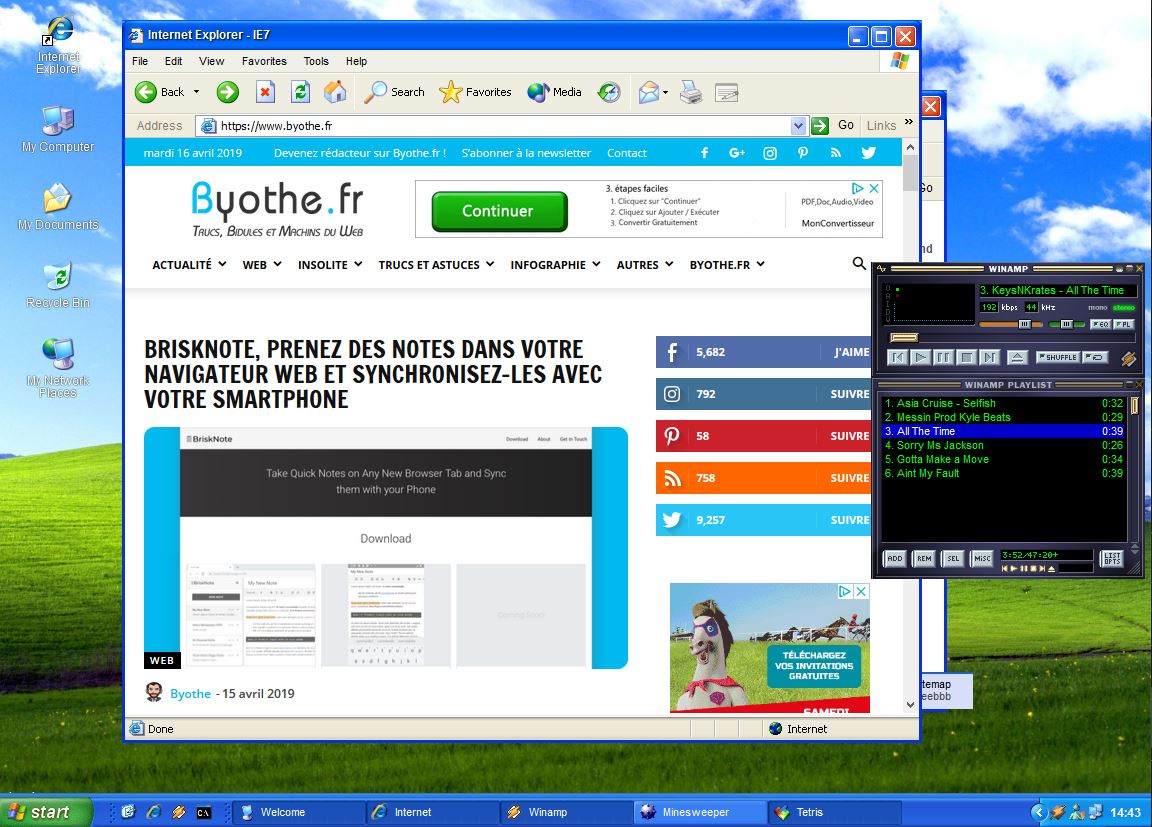Click the green Forward arrow in Internet Explorer

228,92
